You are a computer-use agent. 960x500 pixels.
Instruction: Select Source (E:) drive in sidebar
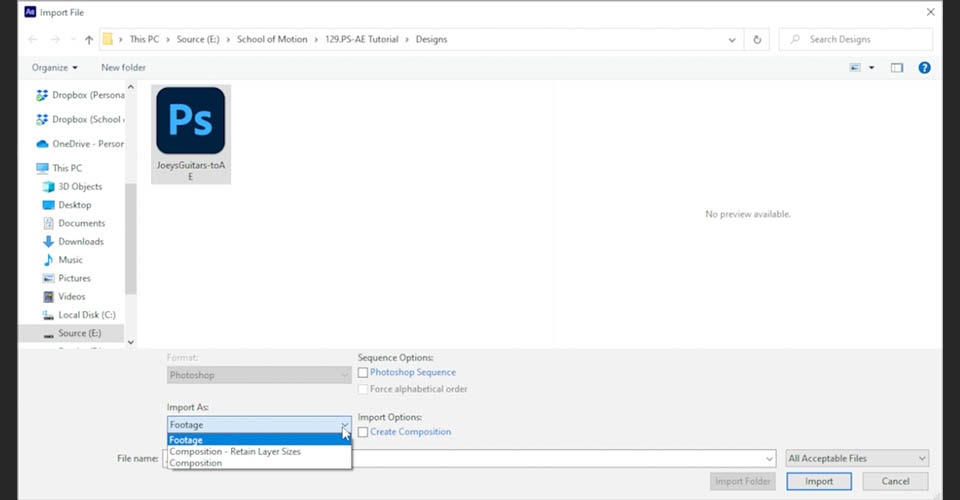[71, 333]
